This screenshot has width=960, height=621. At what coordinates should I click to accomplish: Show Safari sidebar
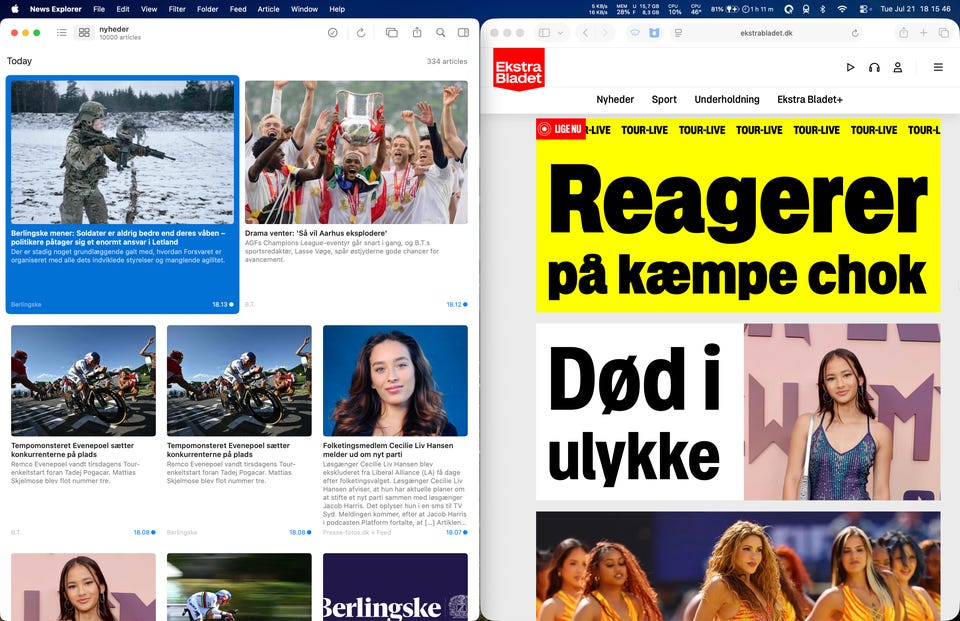pos(544,33)
